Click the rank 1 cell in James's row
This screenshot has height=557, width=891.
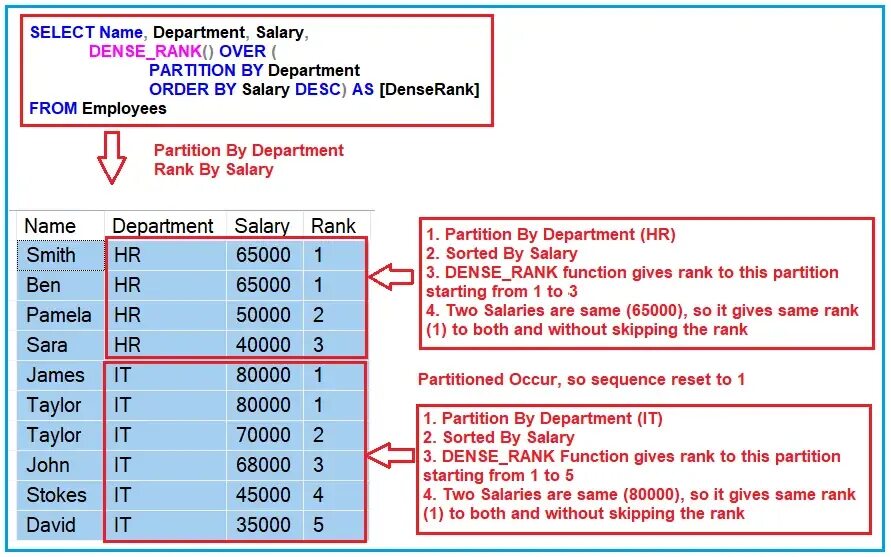click(x=335, y=376)
